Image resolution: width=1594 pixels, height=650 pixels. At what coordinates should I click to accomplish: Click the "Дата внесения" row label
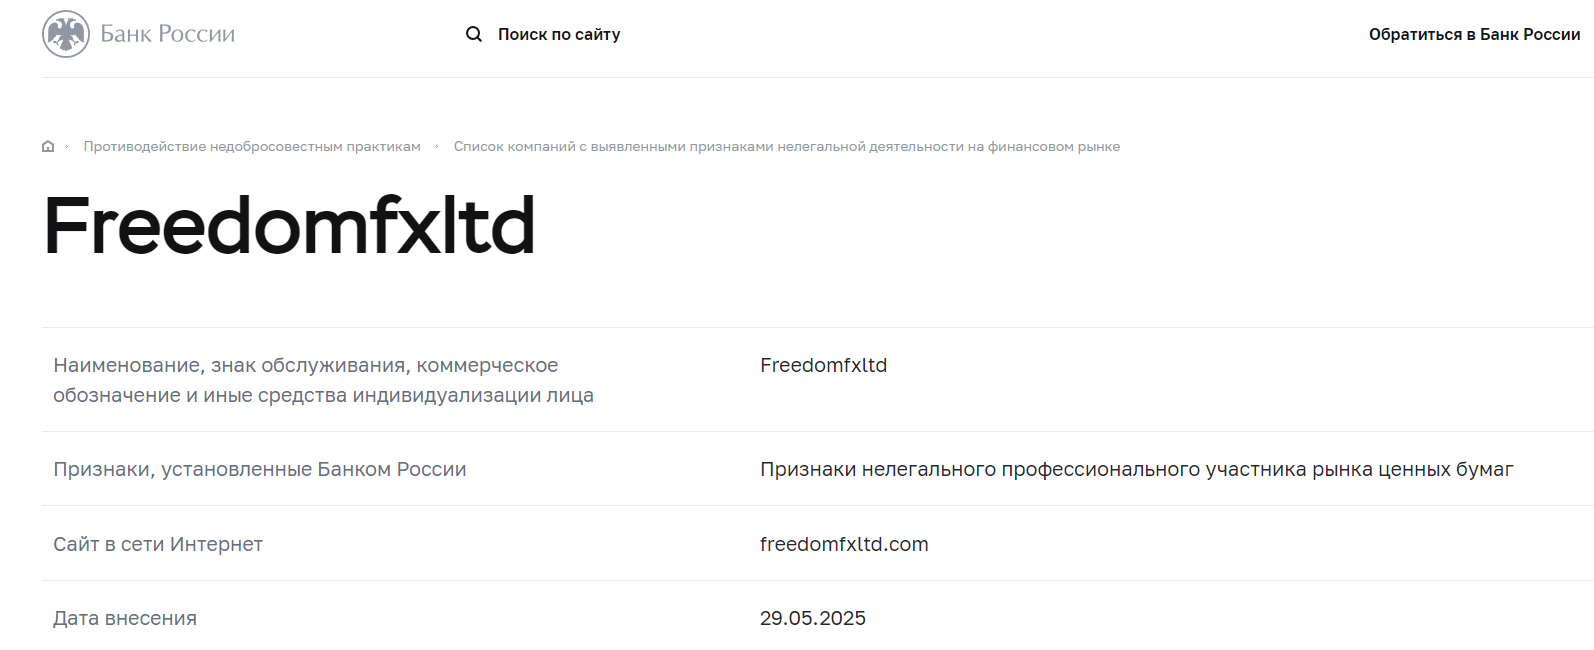click(125, 618)
